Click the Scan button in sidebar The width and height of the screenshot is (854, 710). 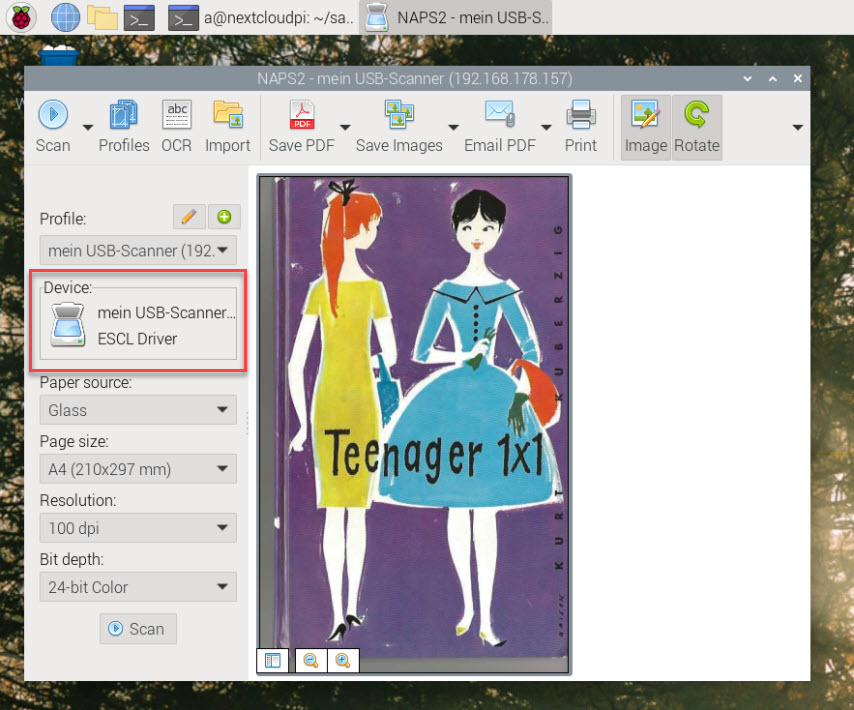[x=138, y=629]
